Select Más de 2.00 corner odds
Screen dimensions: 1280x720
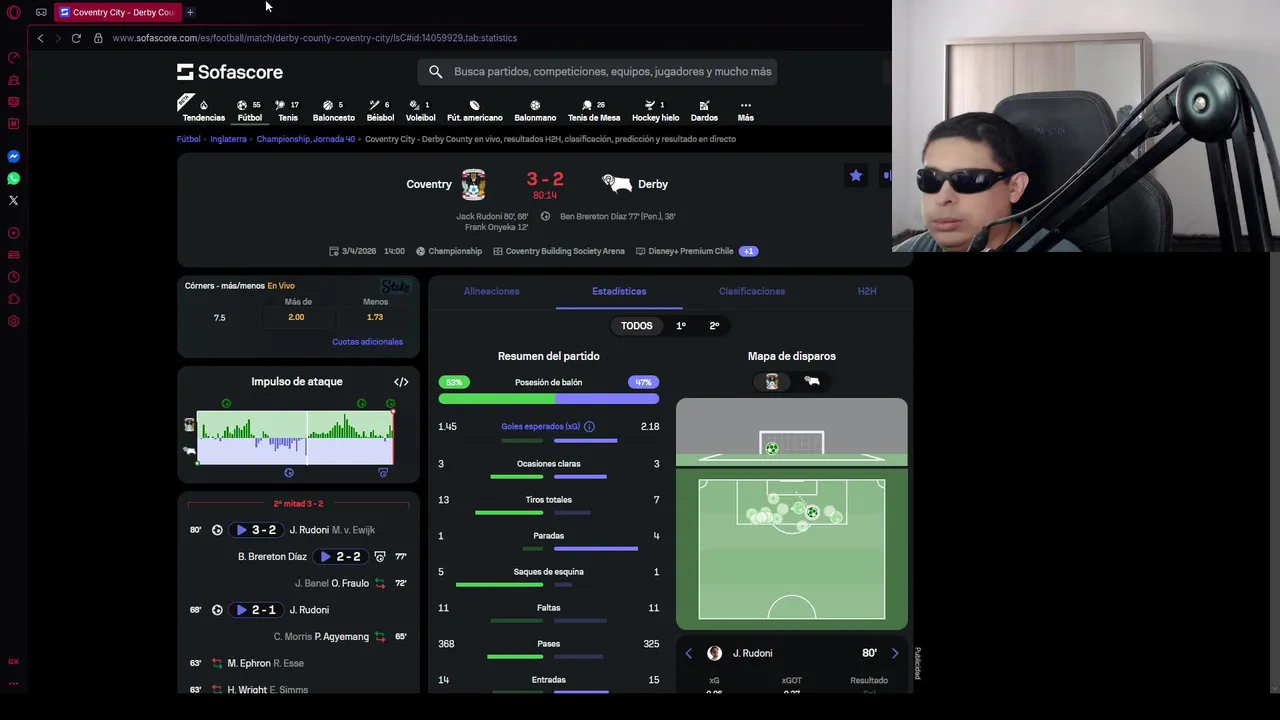tap(296, 317)
